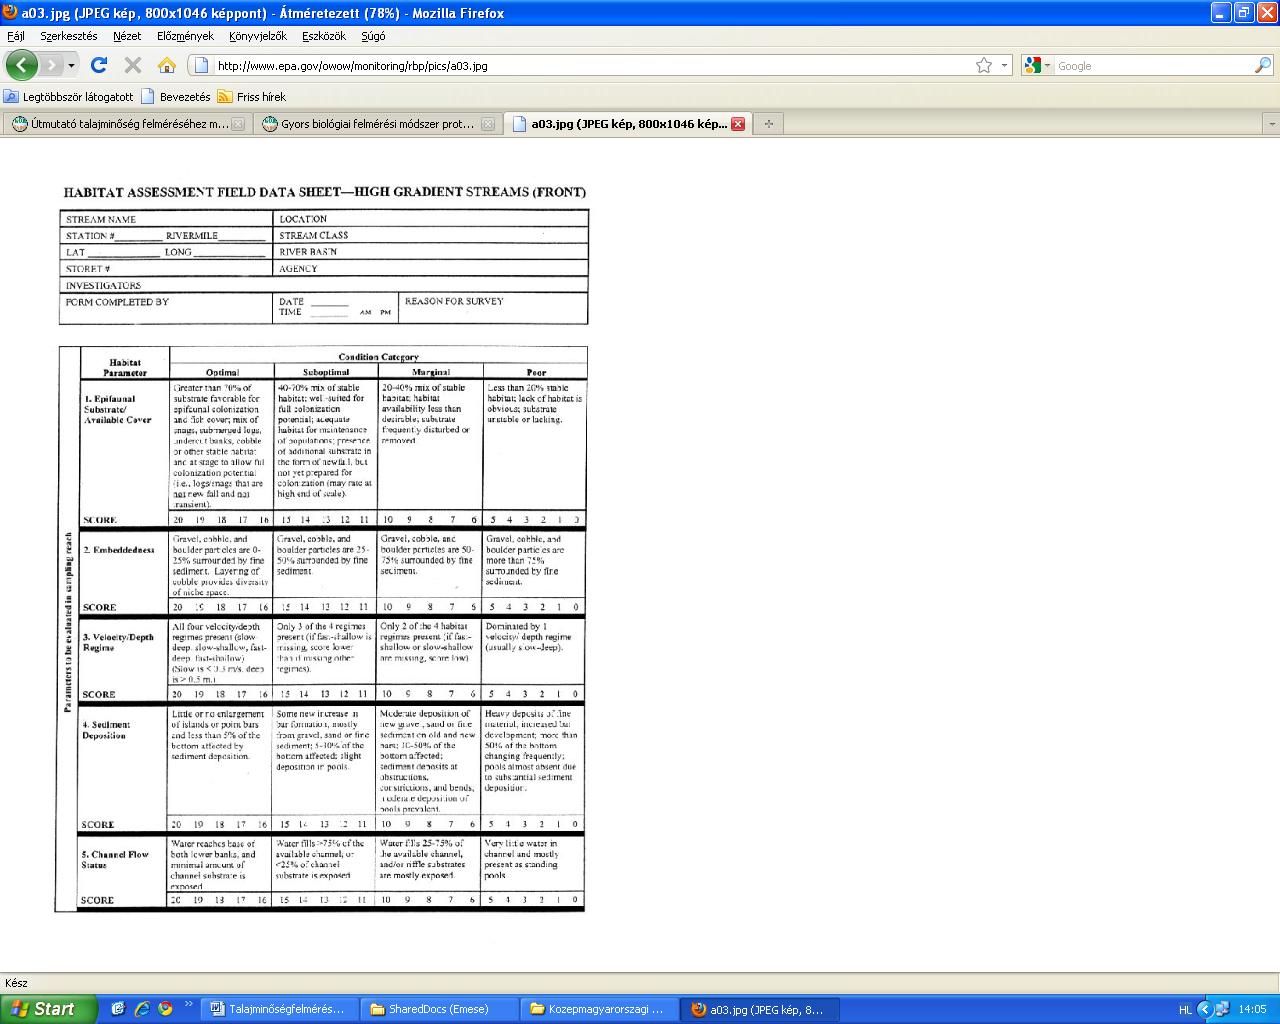Reload the page with the Reload icon
Image resolution: width=1280 pixels, height=1024 pixels.
98,65
